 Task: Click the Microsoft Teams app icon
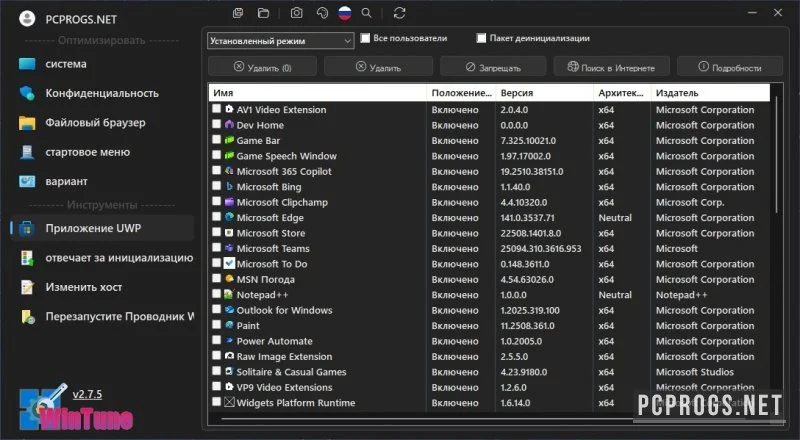pyautogui.click(x=229, y=248)
